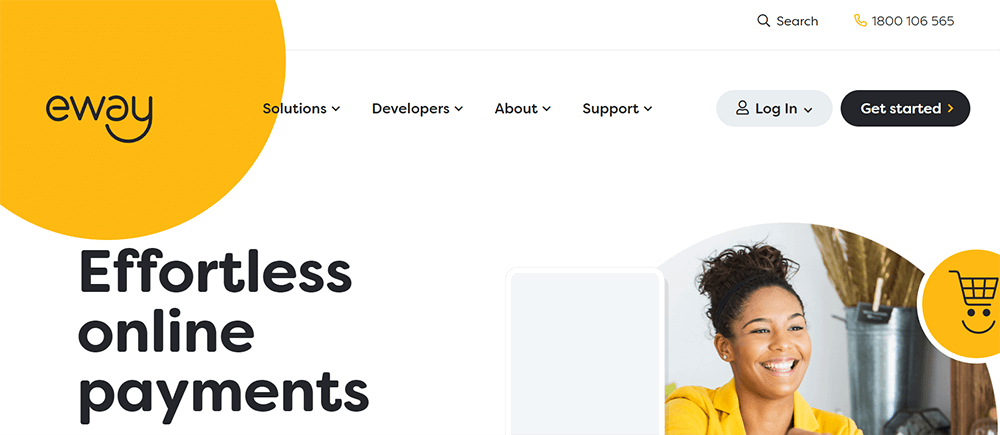Viewport: 1000px width, 435px height.
Task: Open the Developers menu
Action: click(417, 108)
